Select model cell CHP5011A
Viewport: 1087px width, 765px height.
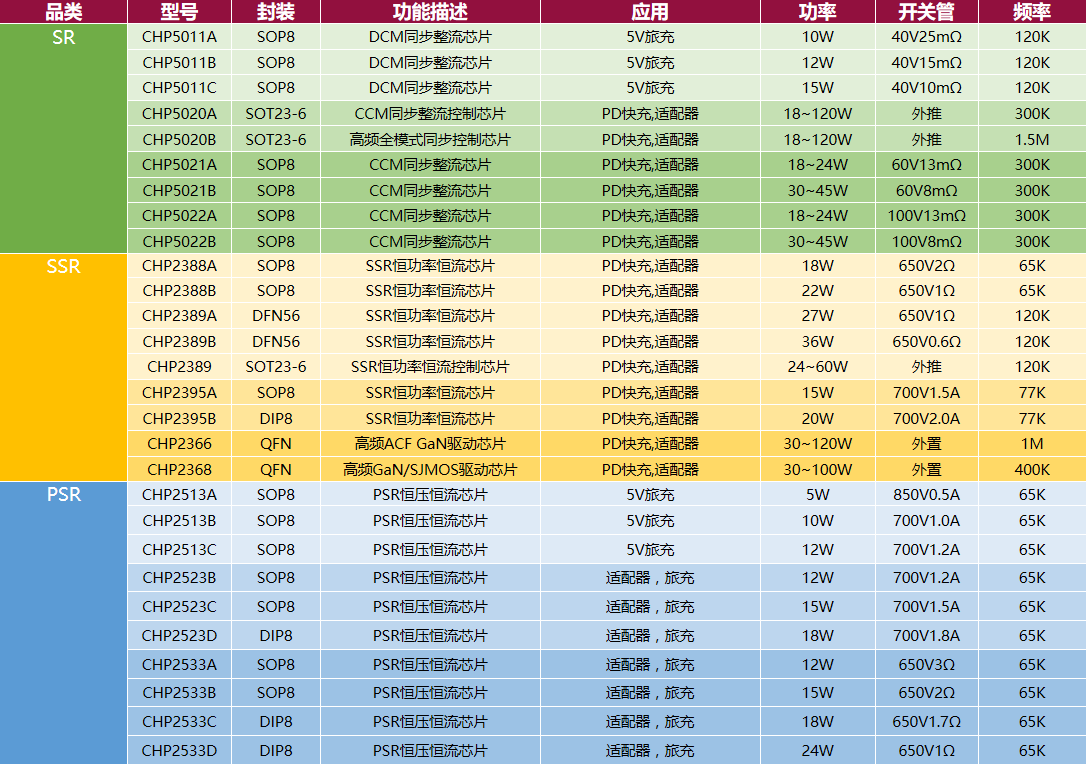click(x=180, y=37)
